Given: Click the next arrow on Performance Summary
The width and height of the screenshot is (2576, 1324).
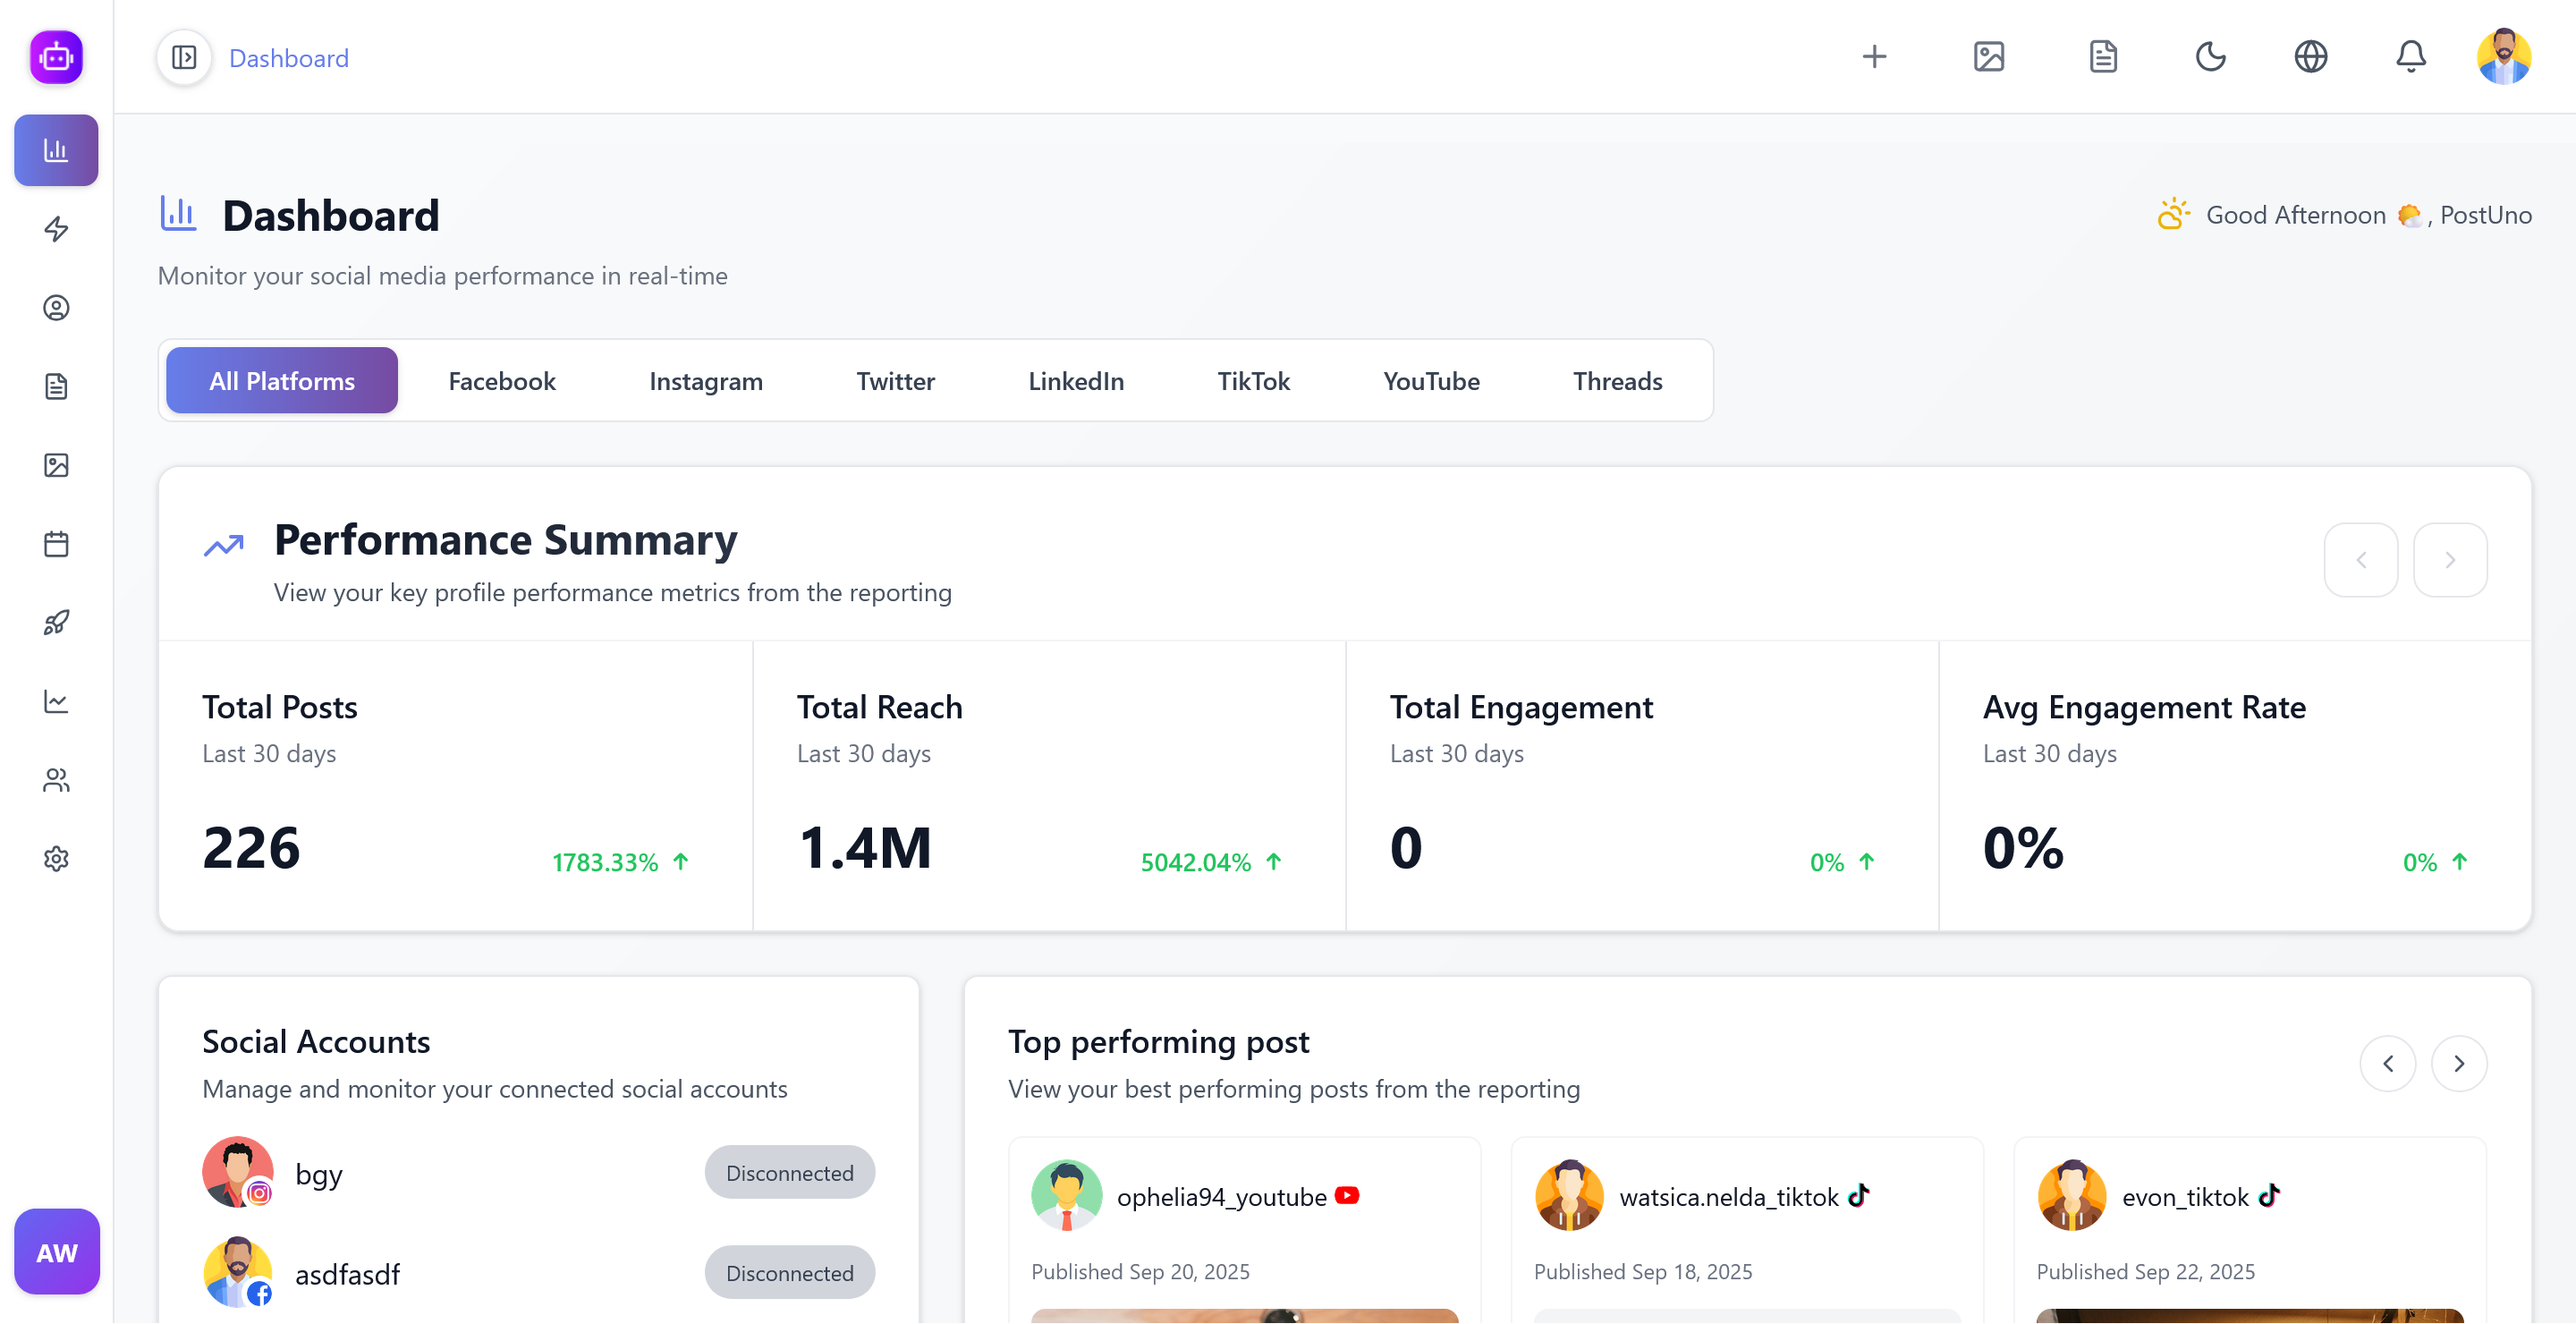Looking at the screenshot, I should [x=2450, y=559].
